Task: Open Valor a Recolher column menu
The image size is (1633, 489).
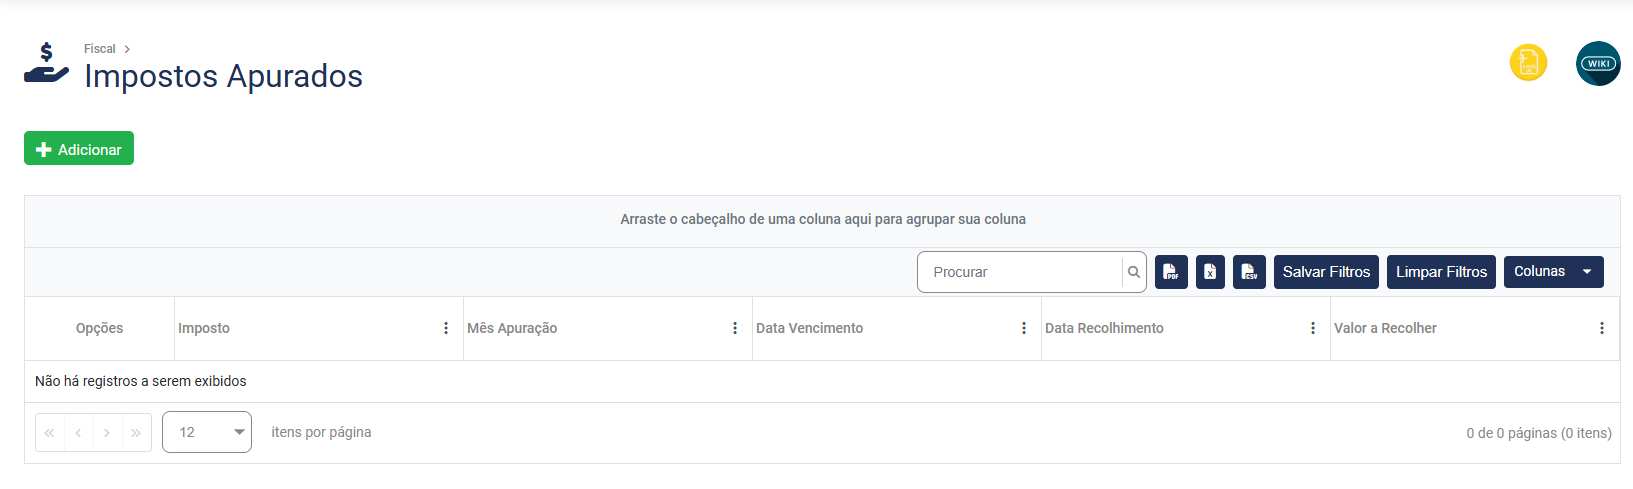Action: point(1602,328)
